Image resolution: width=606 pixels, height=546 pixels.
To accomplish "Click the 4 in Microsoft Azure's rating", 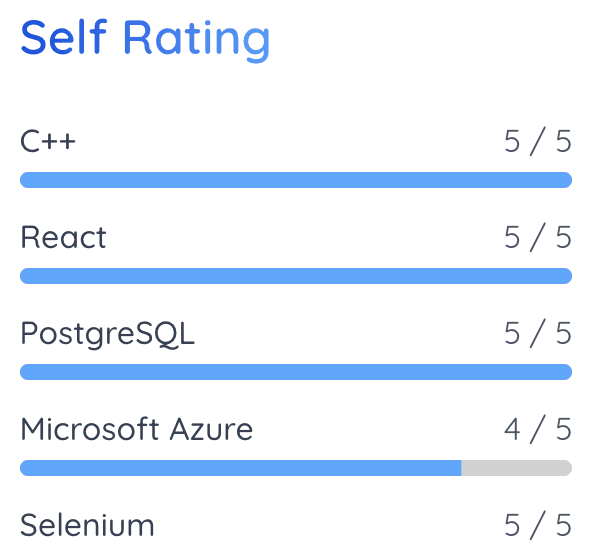I will 512,429.
